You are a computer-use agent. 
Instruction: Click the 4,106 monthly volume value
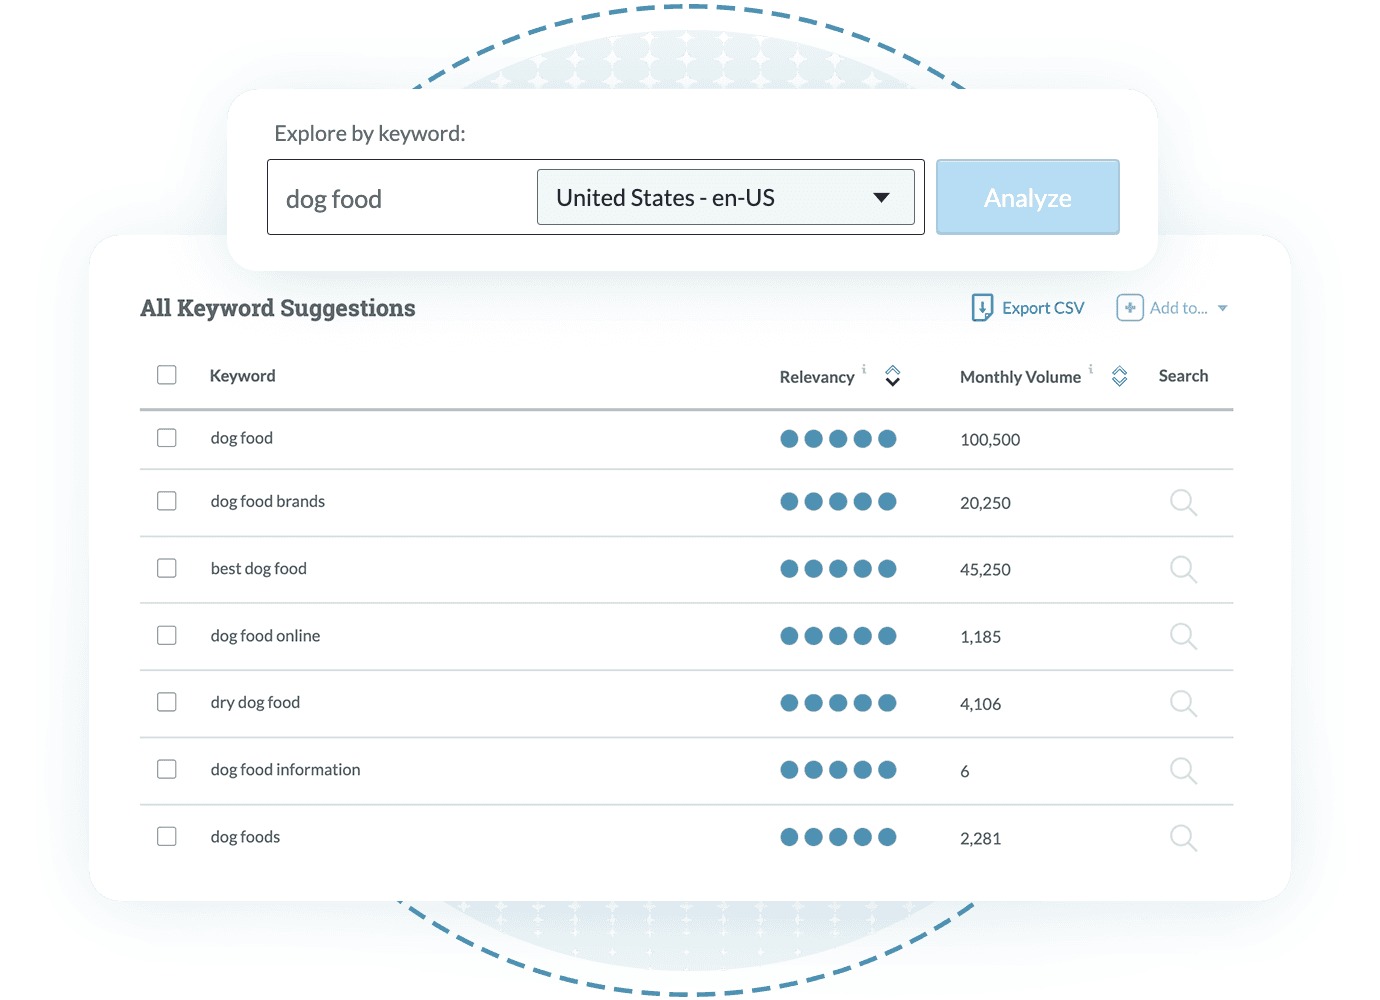tap(980, 704)
